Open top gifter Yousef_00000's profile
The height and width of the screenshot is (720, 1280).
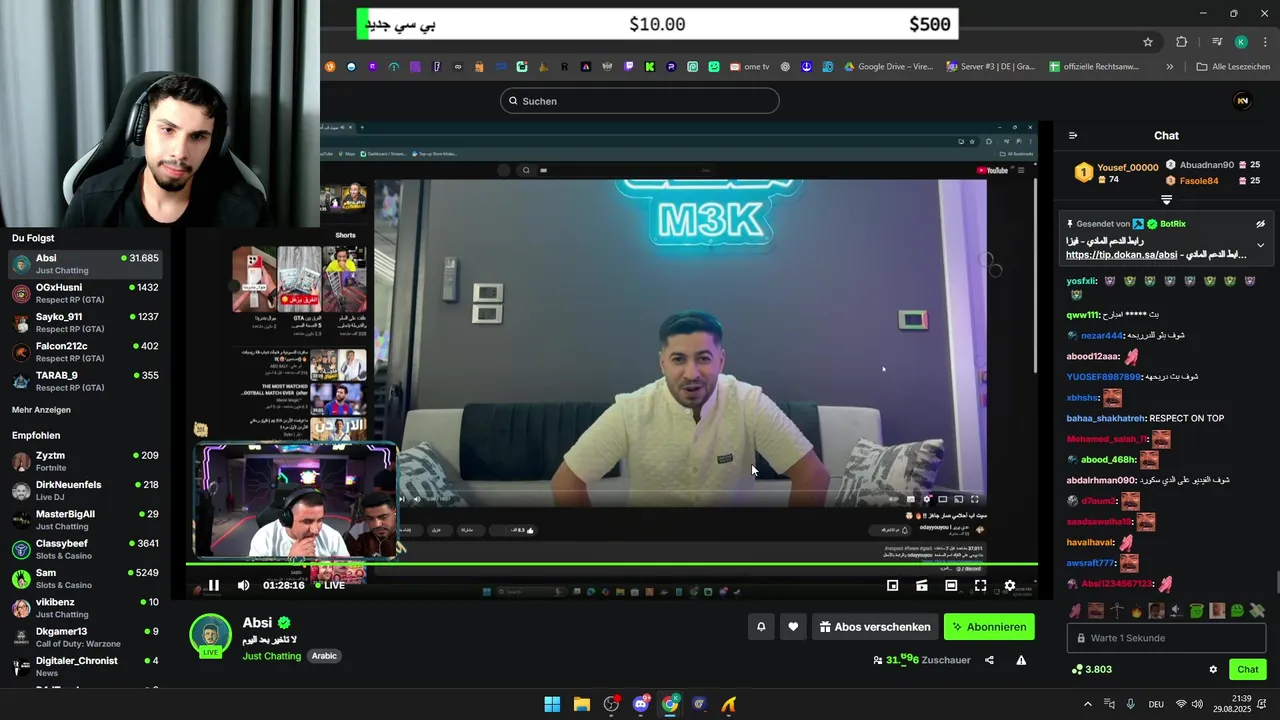coord(1128,167)
